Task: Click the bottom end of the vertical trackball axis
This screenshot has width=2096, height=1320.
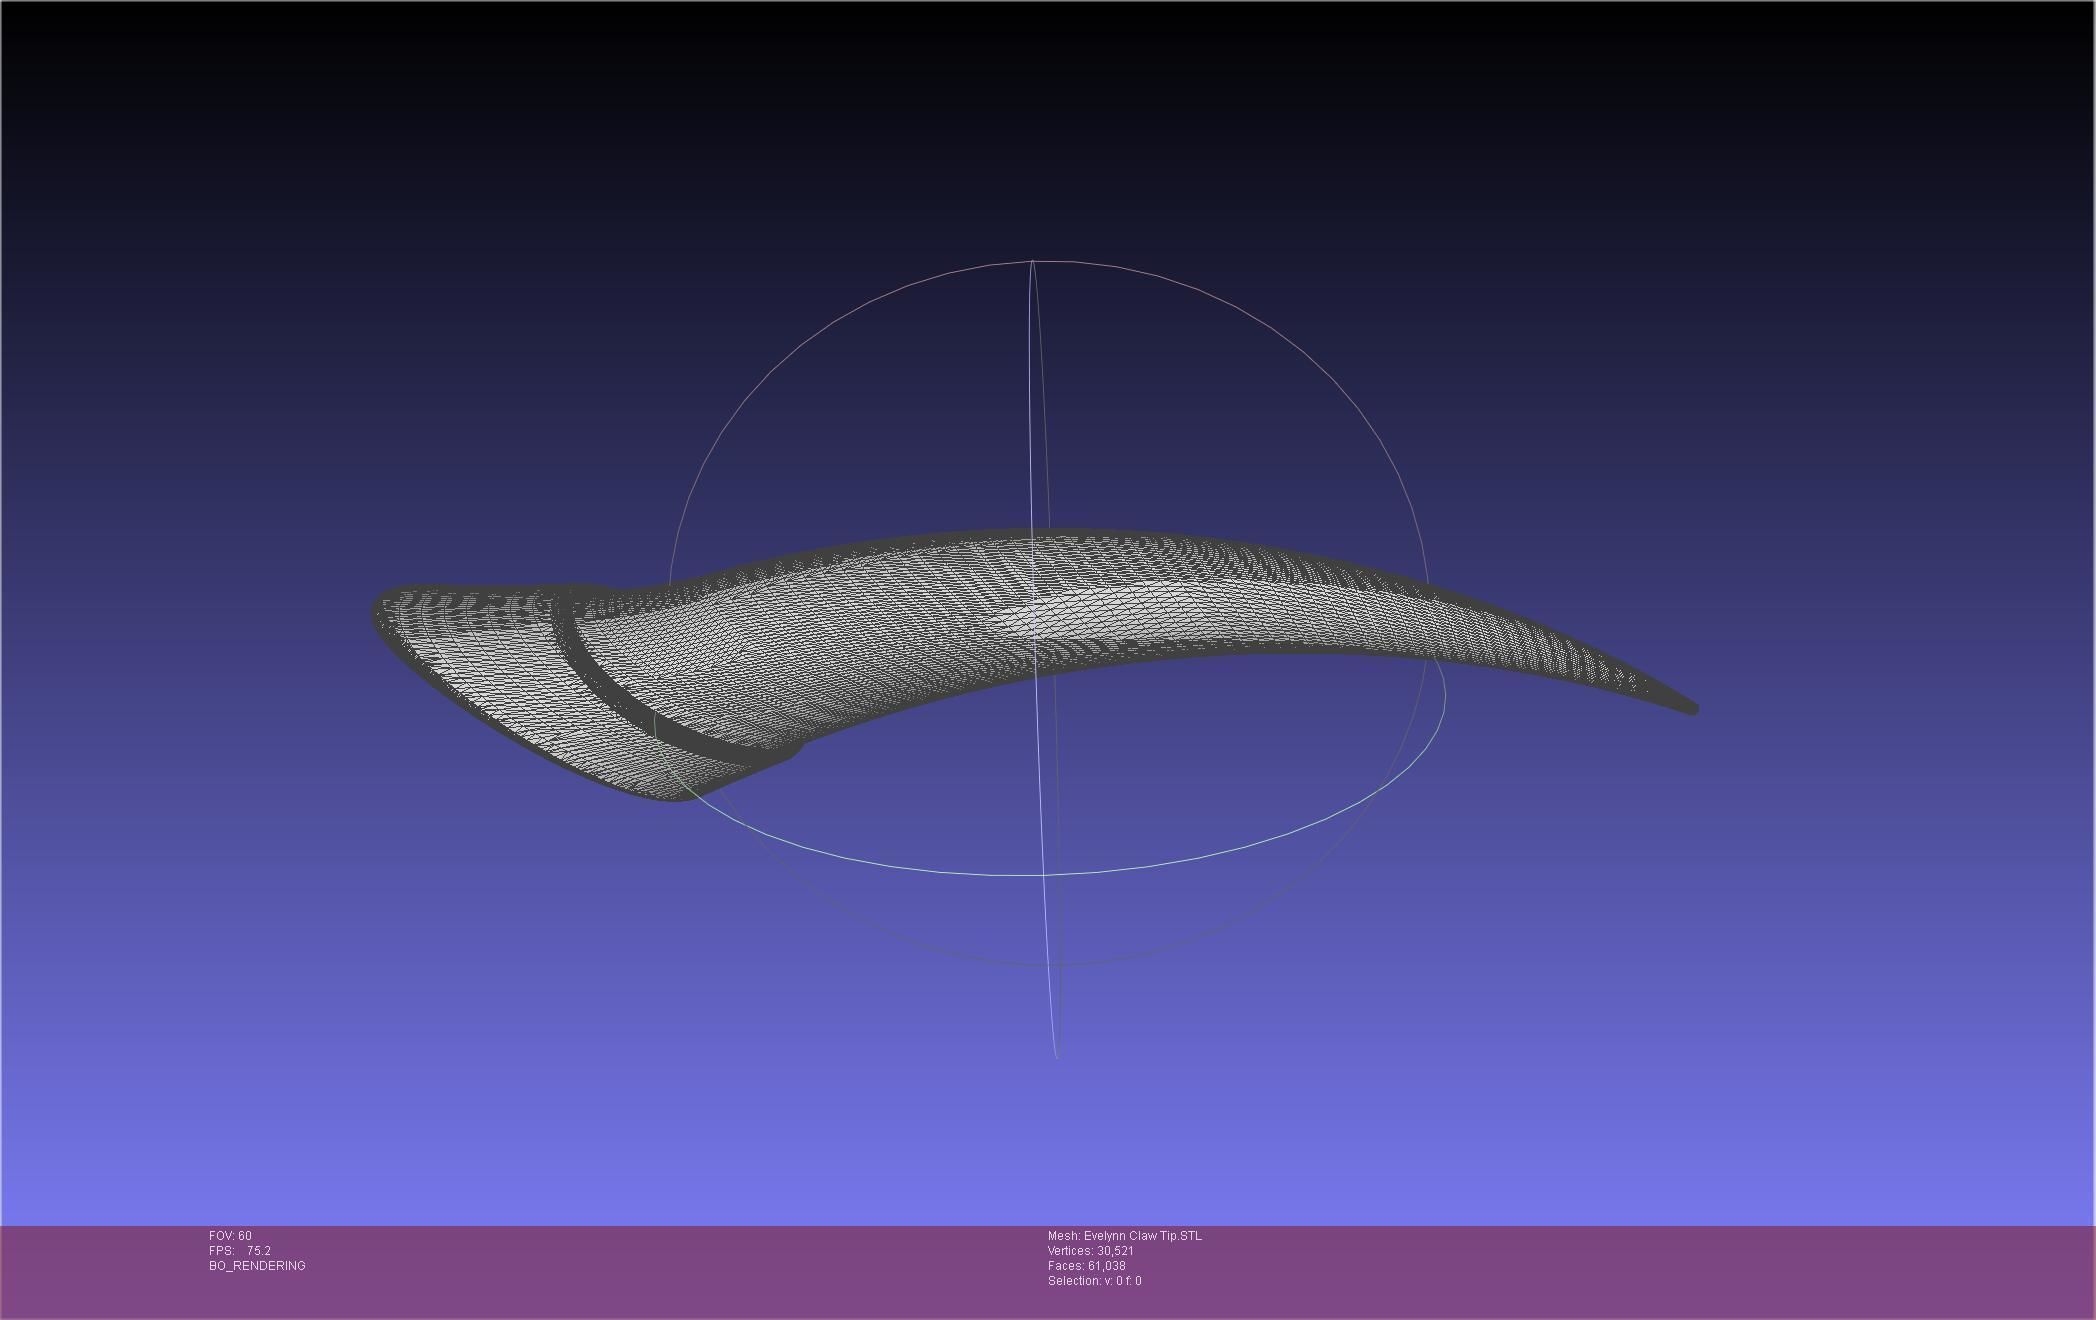Action: (1057, 1055)
